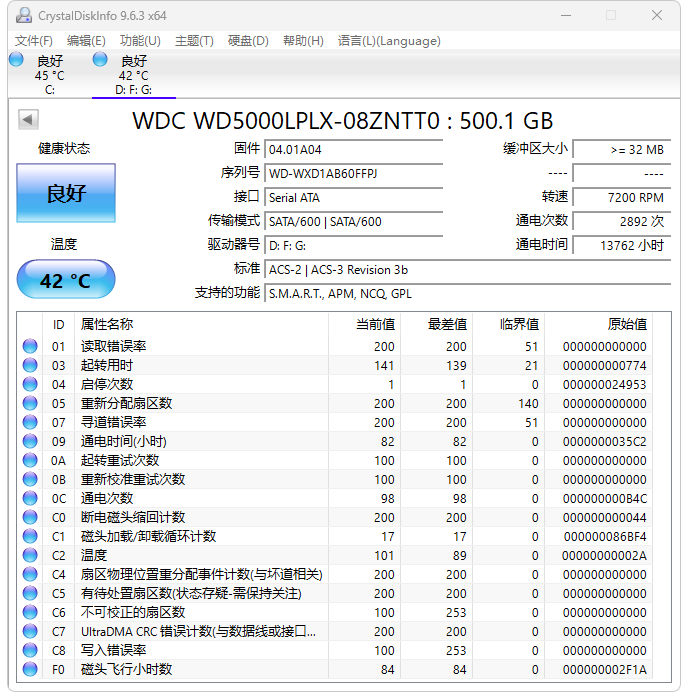This screenshot has width=688, height=699.
Task: Click status orb for attribute F0 磁头飞行小时数
Action: 30,670
